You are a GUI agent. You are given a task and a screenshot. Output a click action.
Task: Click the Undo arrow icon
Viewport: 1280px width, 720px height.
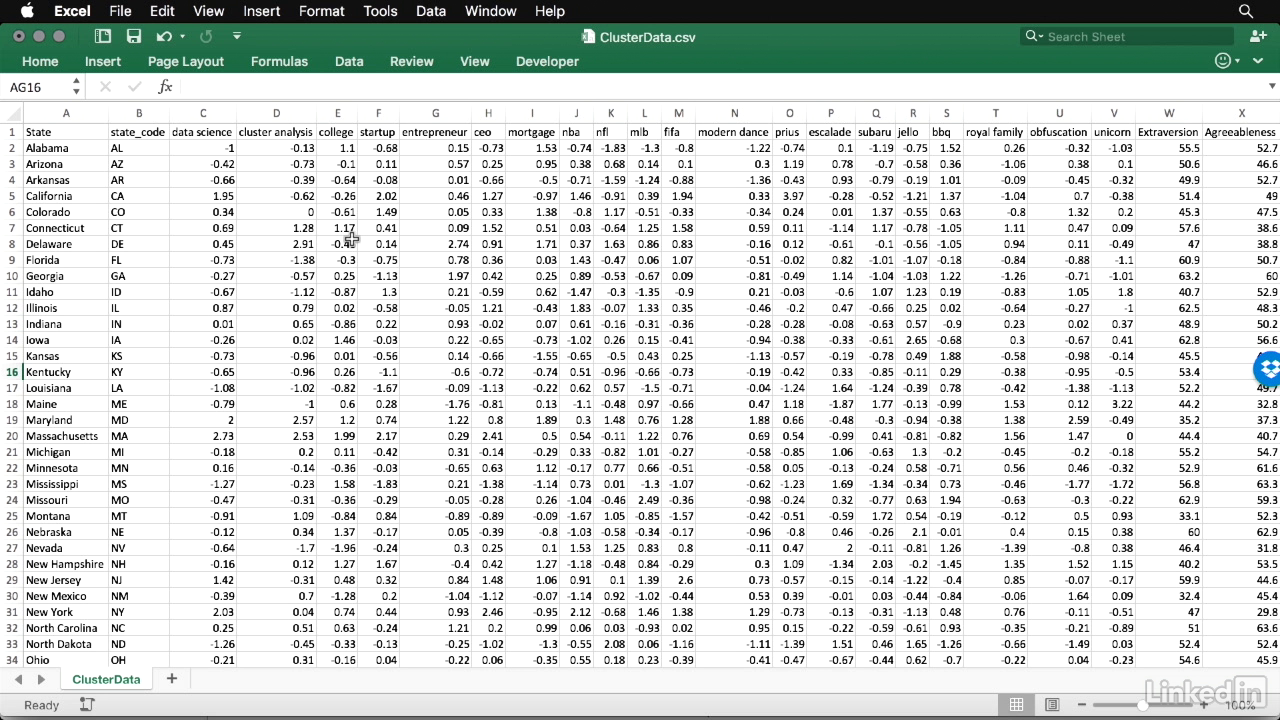pos(164,36)
